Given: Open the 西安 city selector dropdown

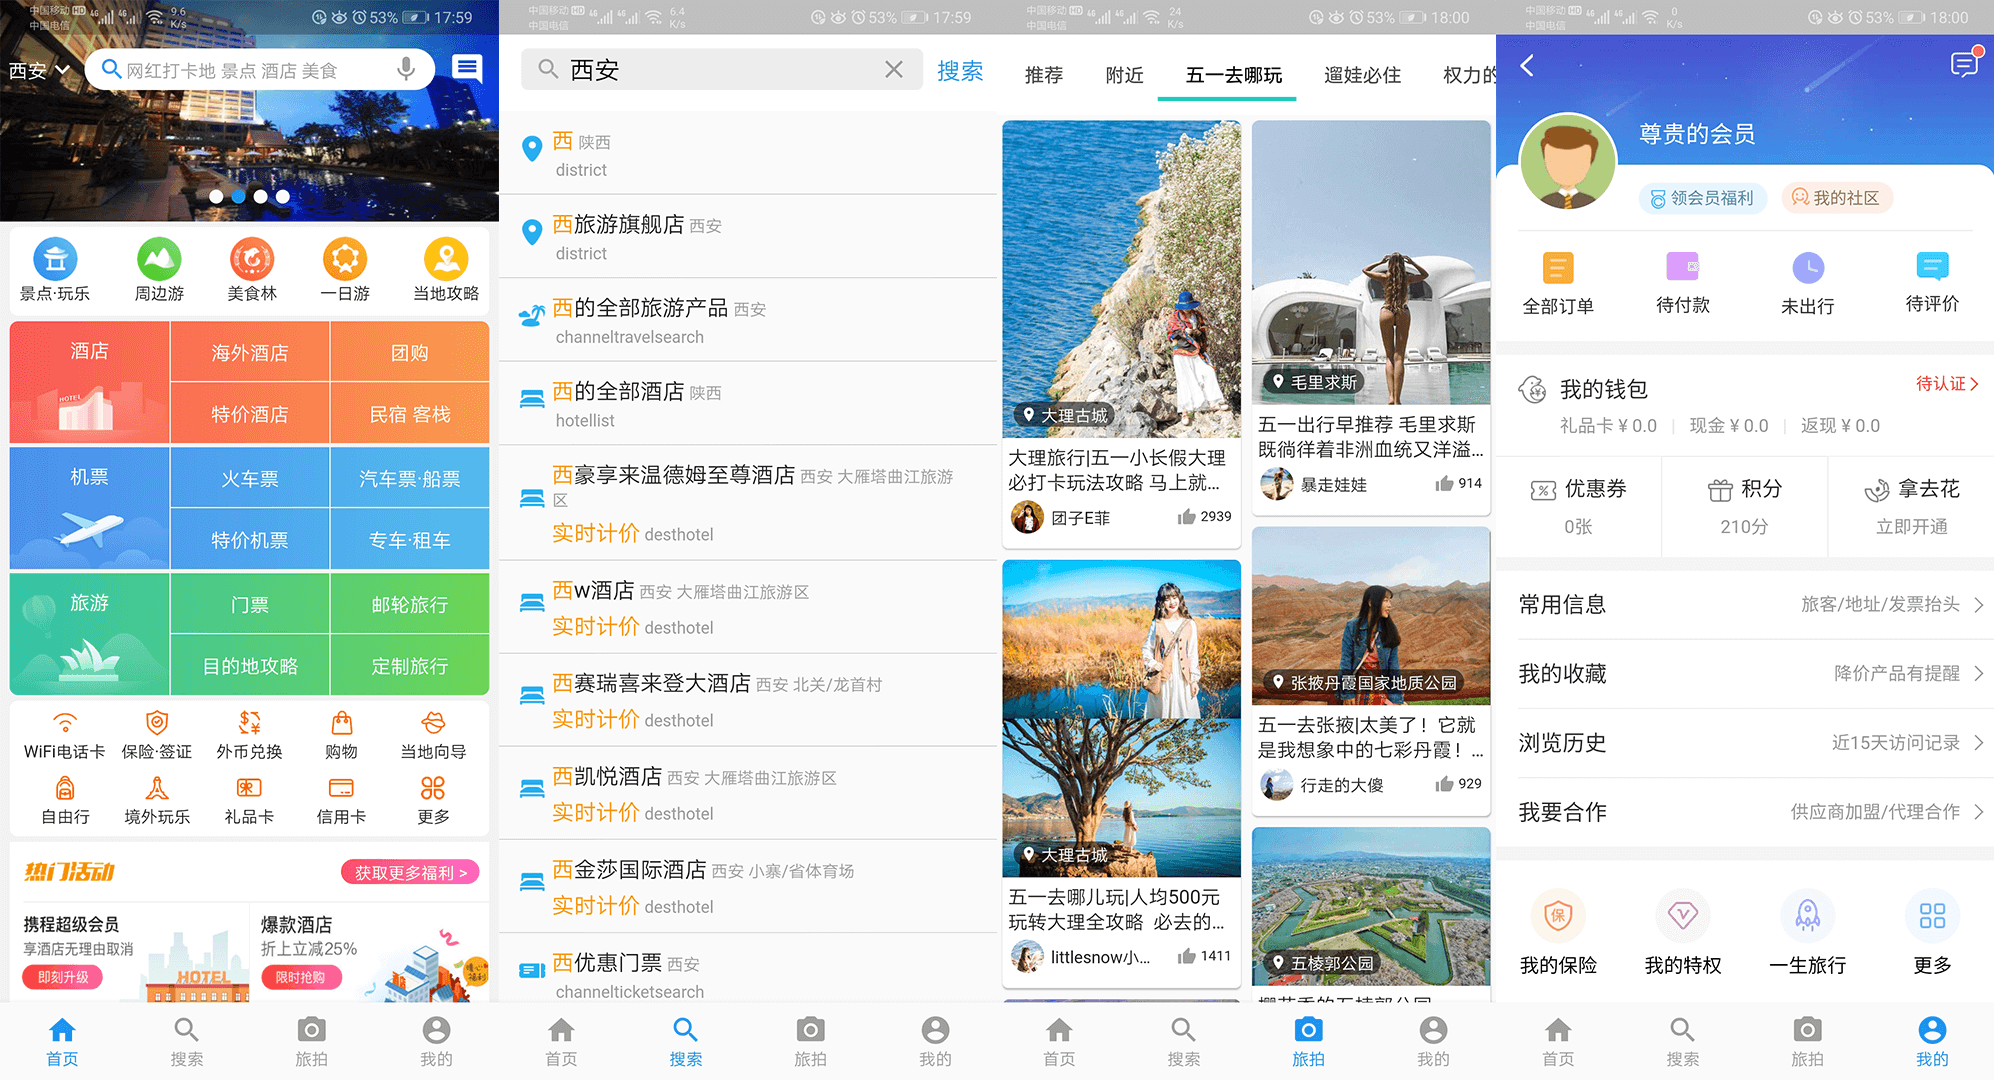Looking at the screenshot, I should click(36, 69).
